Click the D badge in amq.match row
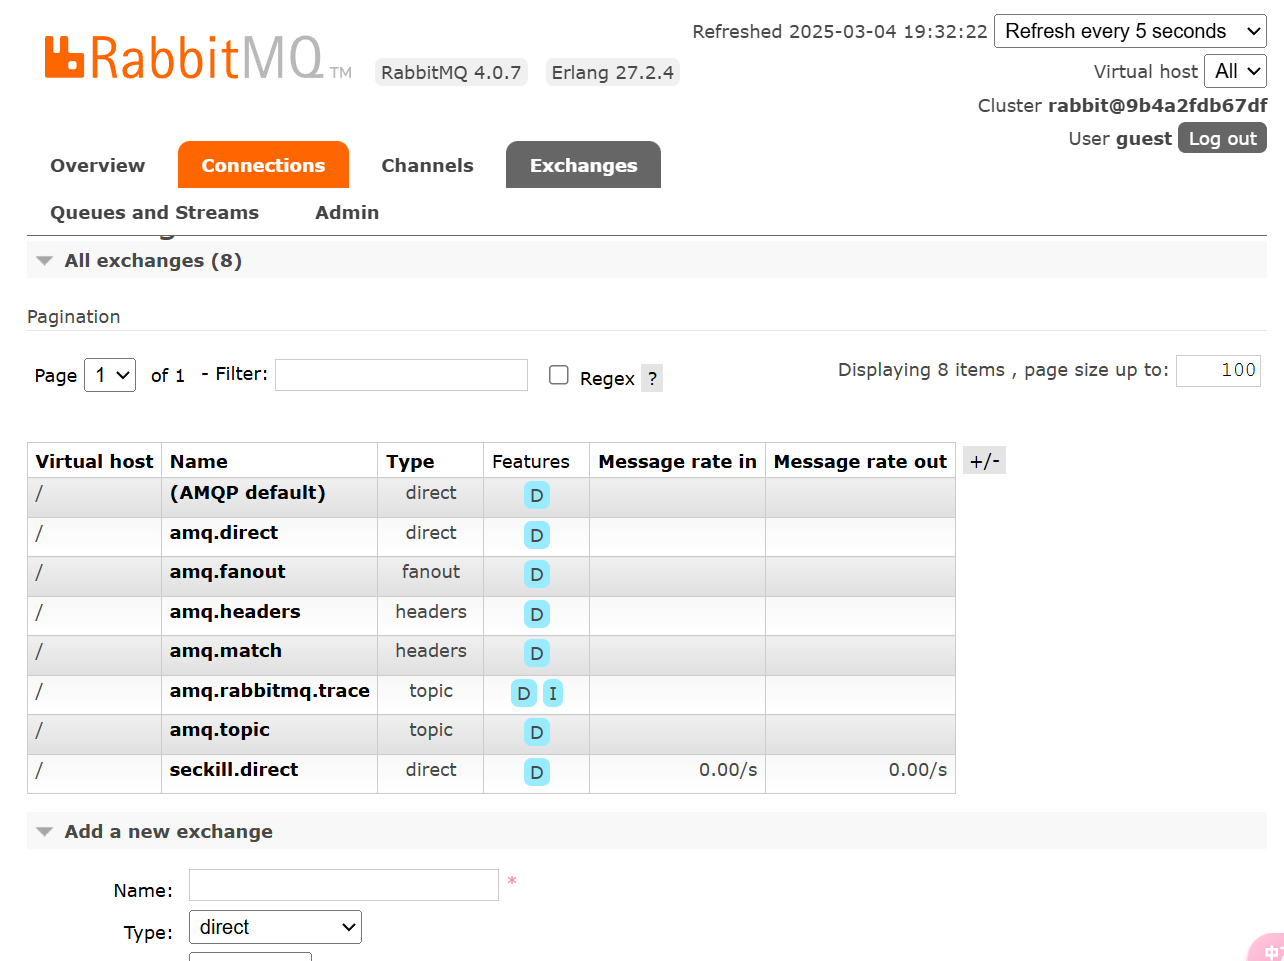This screenshot has width=1284, height=961. coord(537,653)
